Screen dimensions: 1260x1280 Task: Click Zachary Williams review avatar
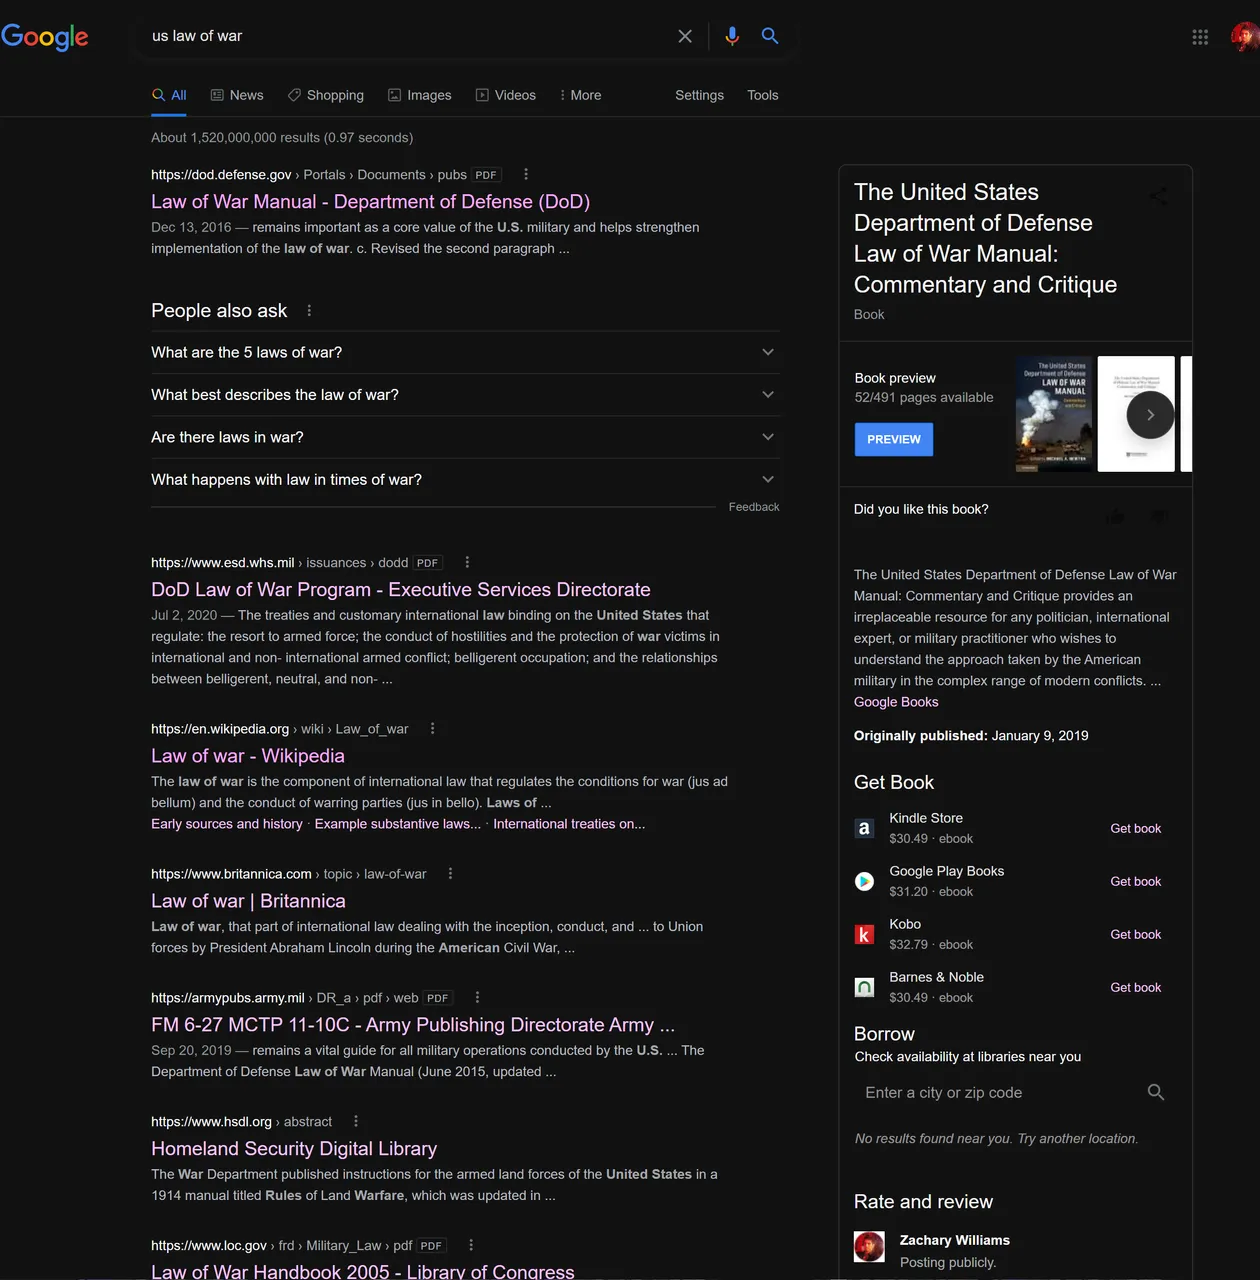coord(869,1247)
